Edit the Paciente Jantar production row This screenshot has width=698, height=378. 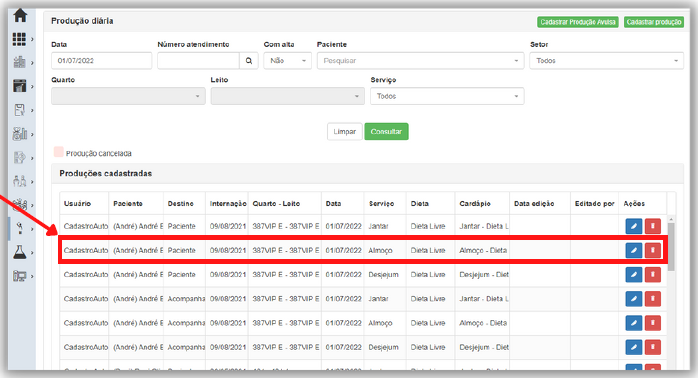633,226
